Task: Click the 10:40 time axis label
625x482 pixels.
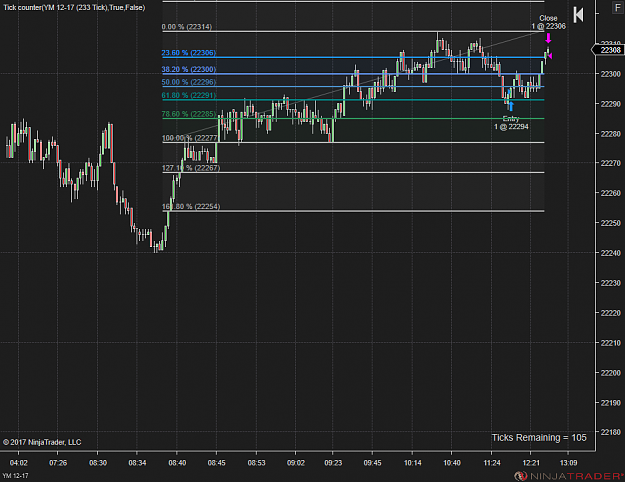Action: [452, 463]
